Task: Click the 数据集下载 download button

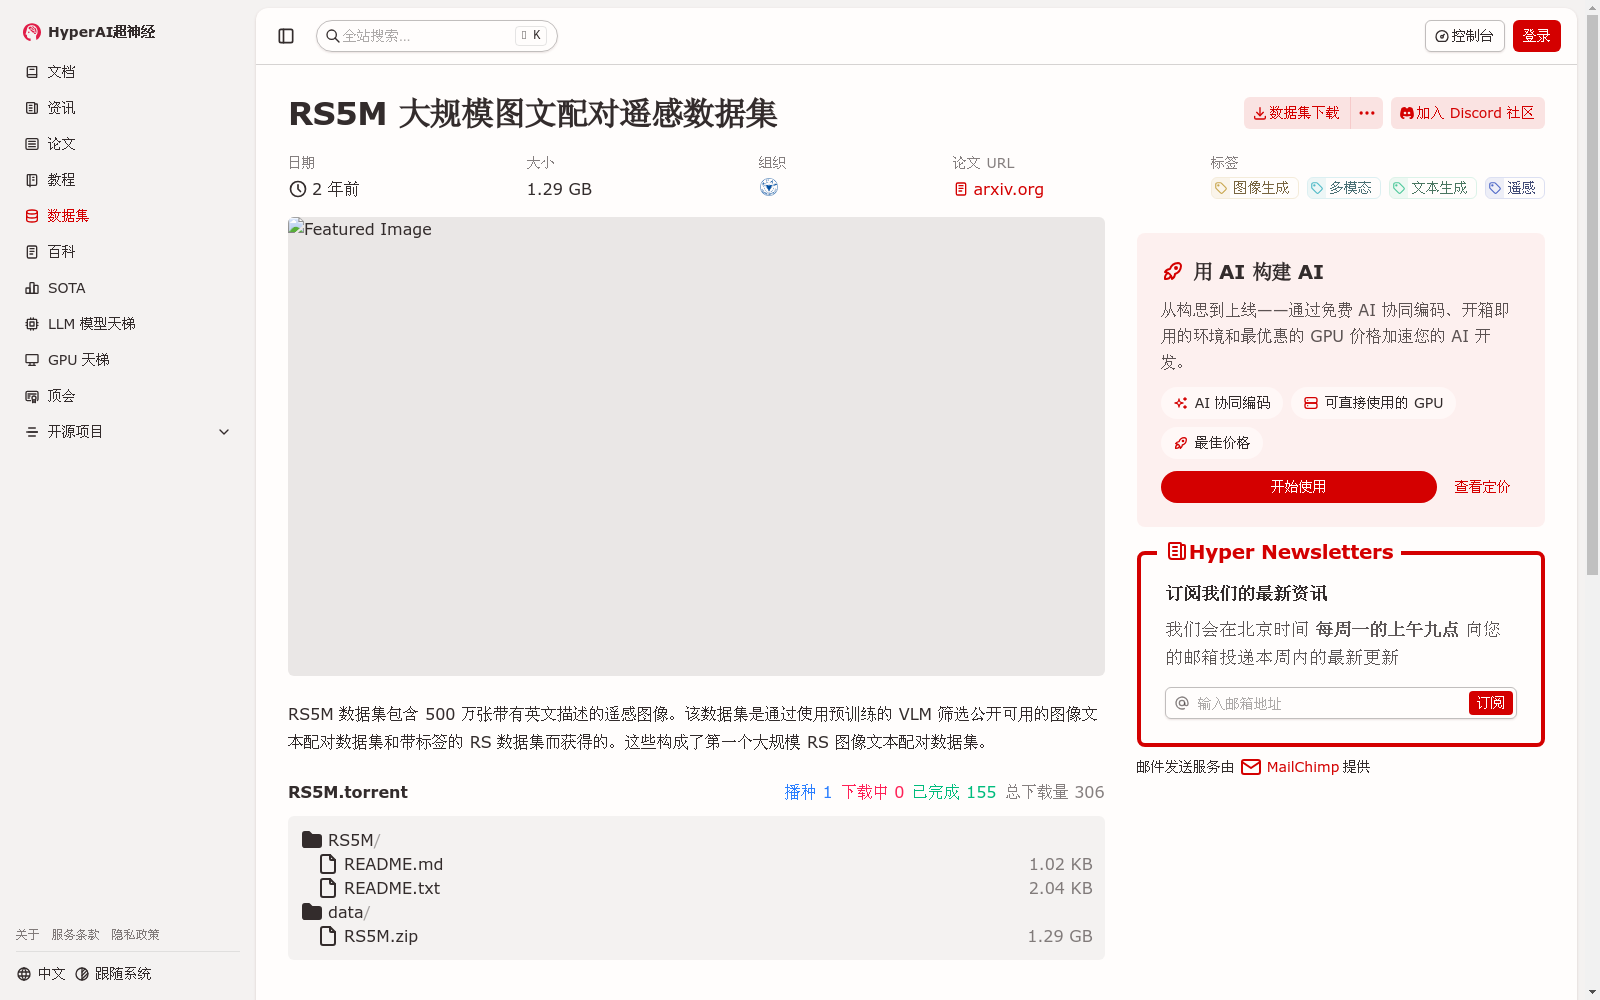Action: (1296, 113)
